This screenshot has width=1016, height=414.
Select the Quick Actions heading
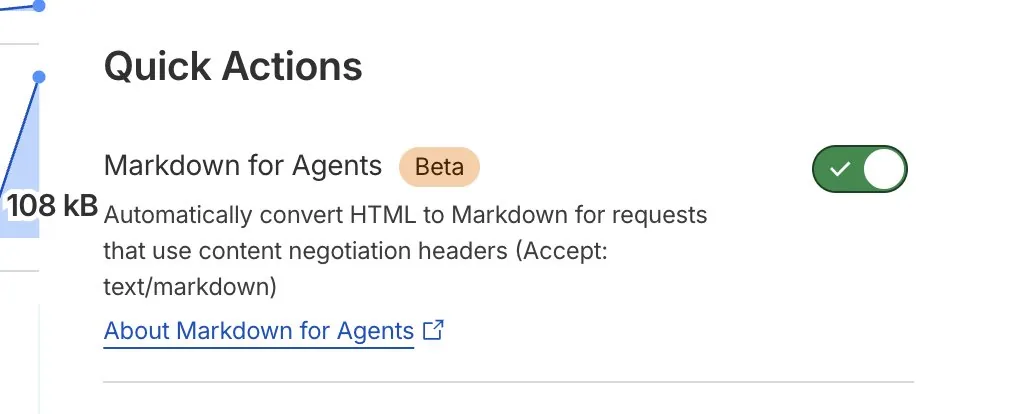tap(233, 66)
